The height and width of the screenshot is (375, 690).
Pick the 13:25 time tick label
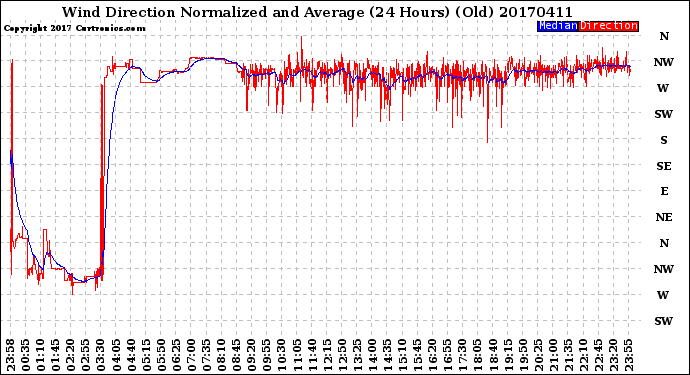pyautogui.click(x=356, y=355)
